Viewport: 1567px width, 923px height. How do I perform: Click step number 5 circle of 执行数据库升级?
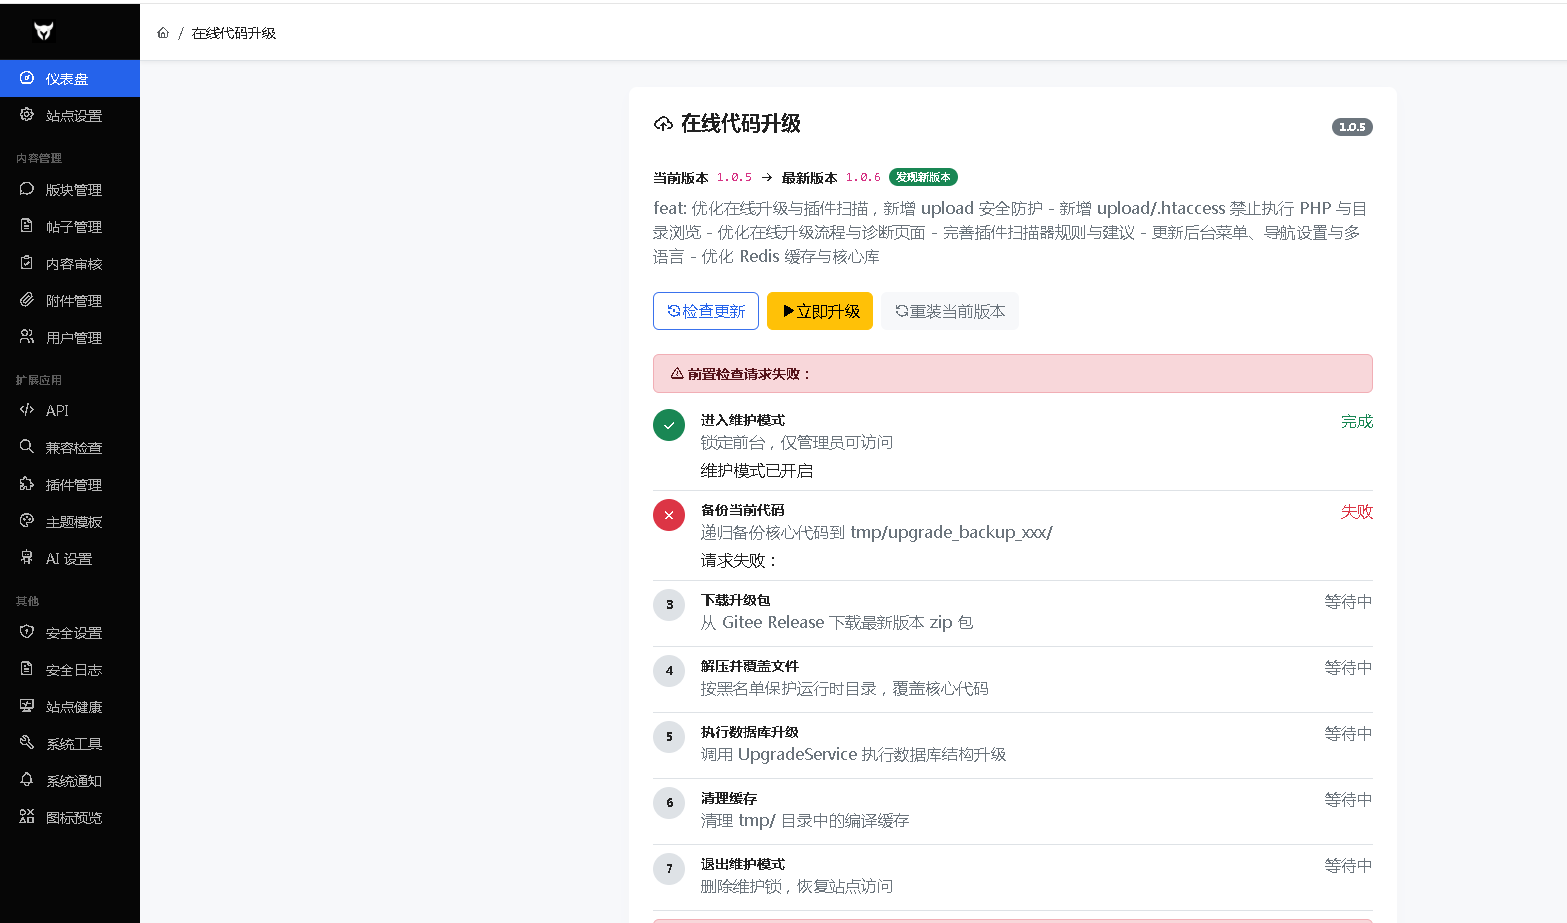pyautogui.click(x=669, y=737)
